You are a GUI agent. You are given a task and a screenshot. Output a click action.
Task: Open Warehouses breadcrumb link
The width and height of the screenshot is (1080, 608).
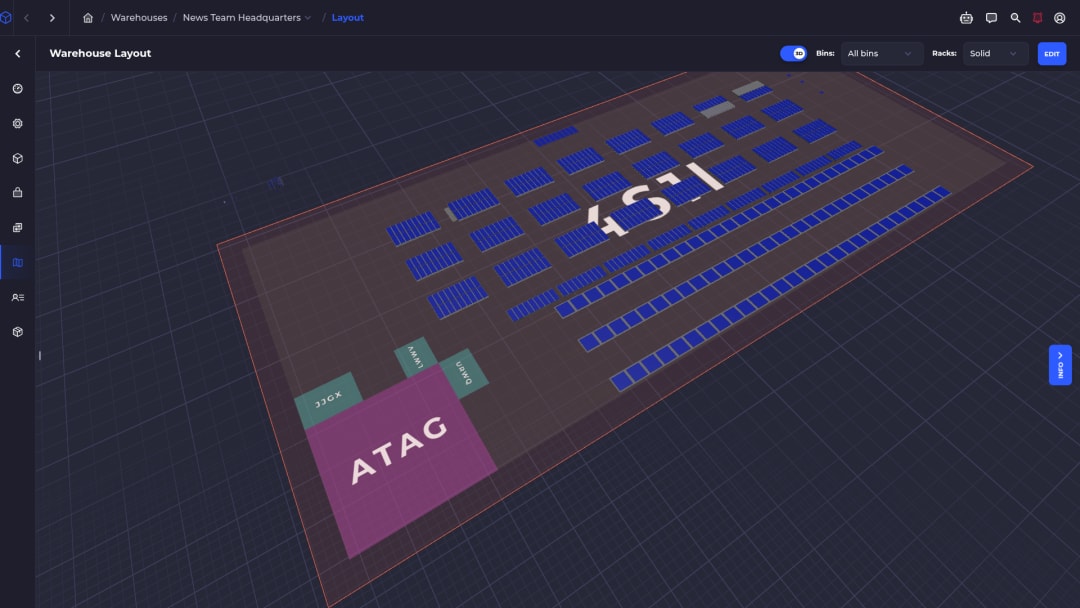139,18
